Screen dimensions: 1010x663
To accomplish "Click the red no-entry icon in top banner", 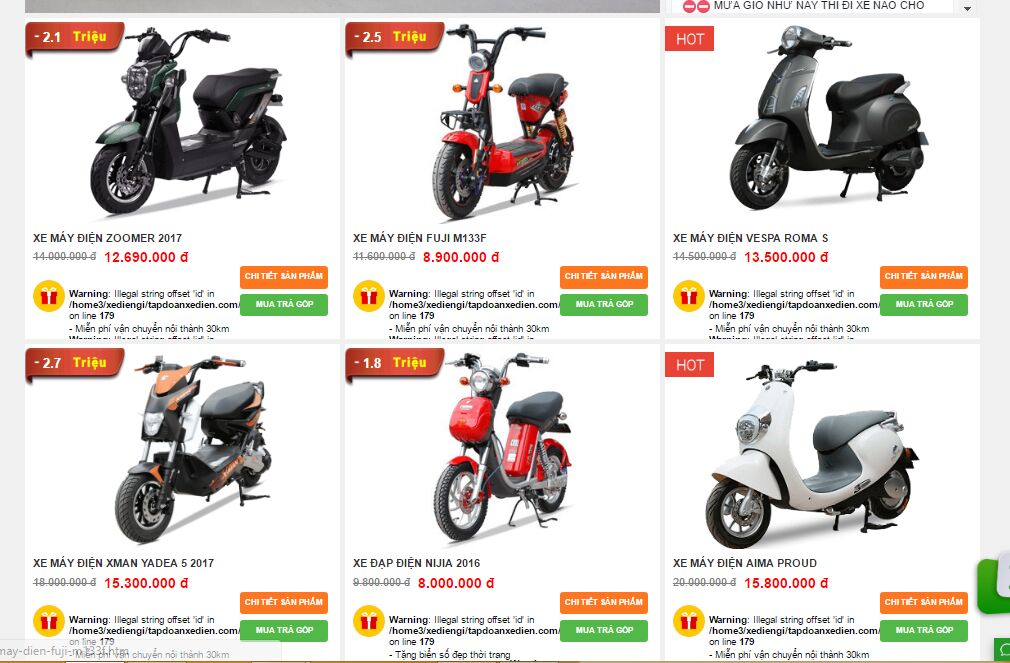I will [x=696, y=6].
